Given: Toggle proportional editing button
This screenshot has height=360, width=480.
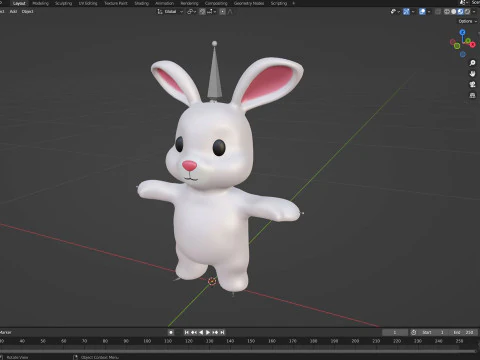Looking at the screenshot, I should (x=223, y=12).
